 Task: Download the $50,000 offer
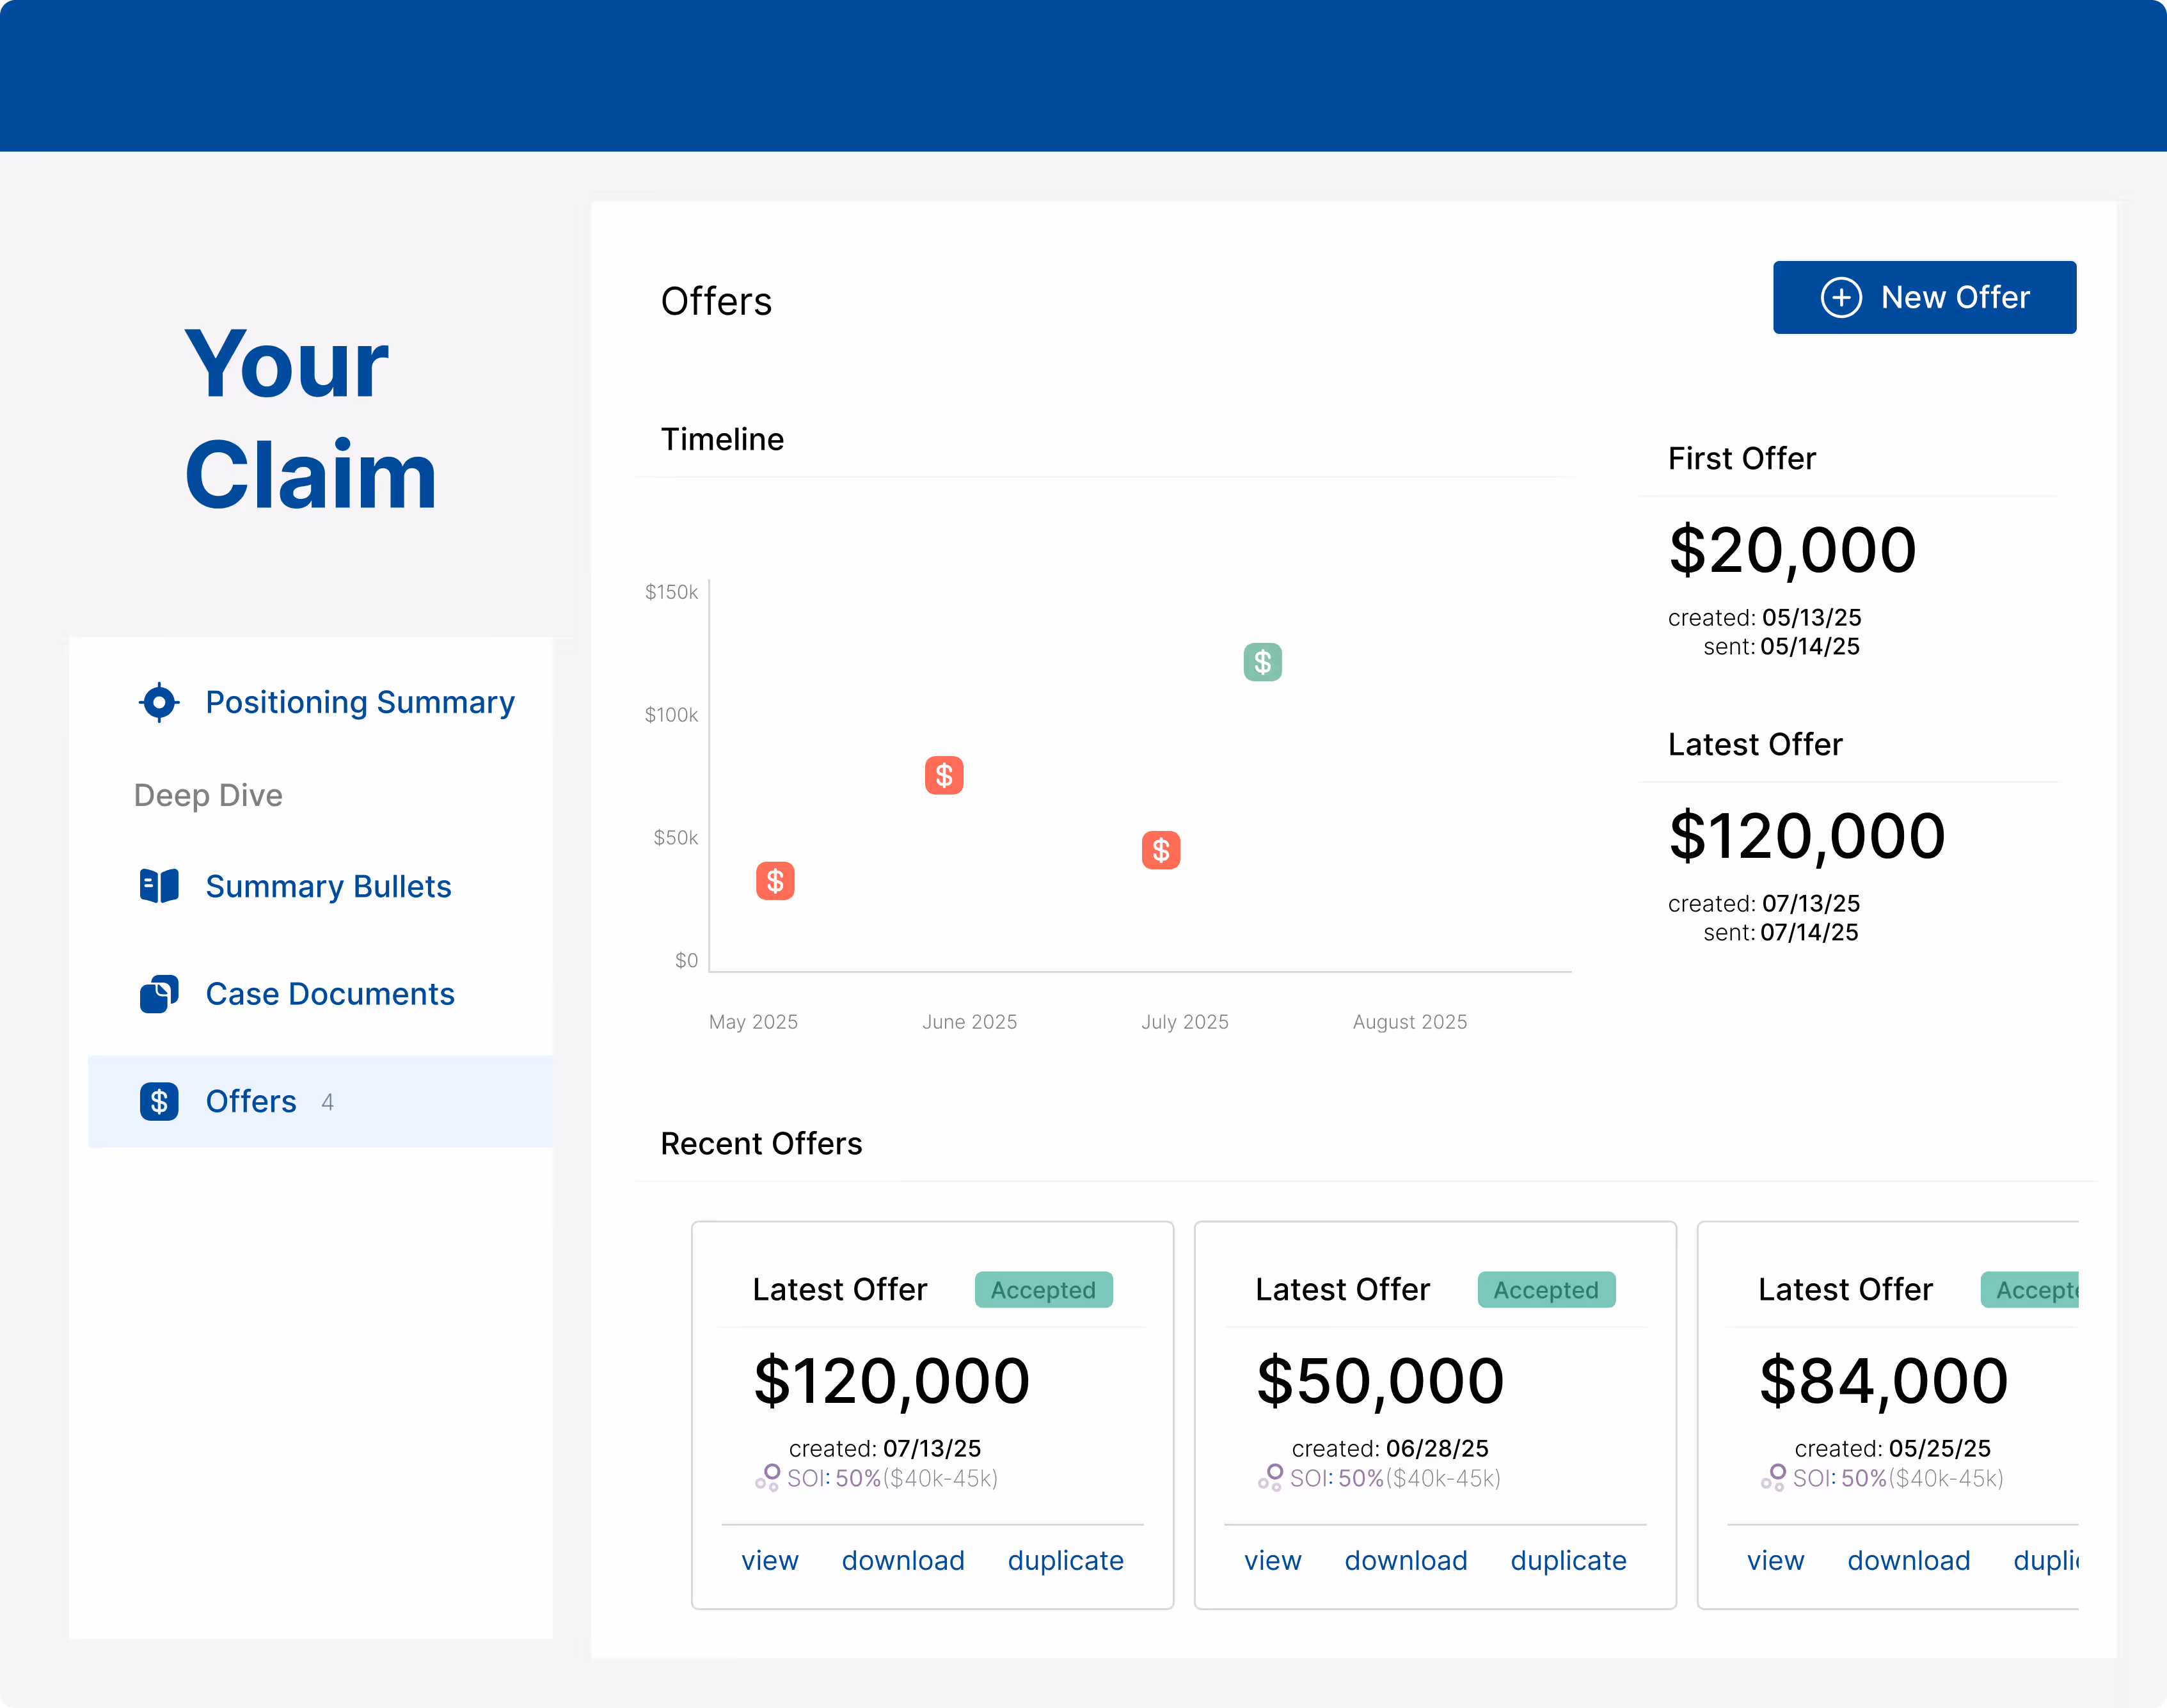[1405, 1560]
